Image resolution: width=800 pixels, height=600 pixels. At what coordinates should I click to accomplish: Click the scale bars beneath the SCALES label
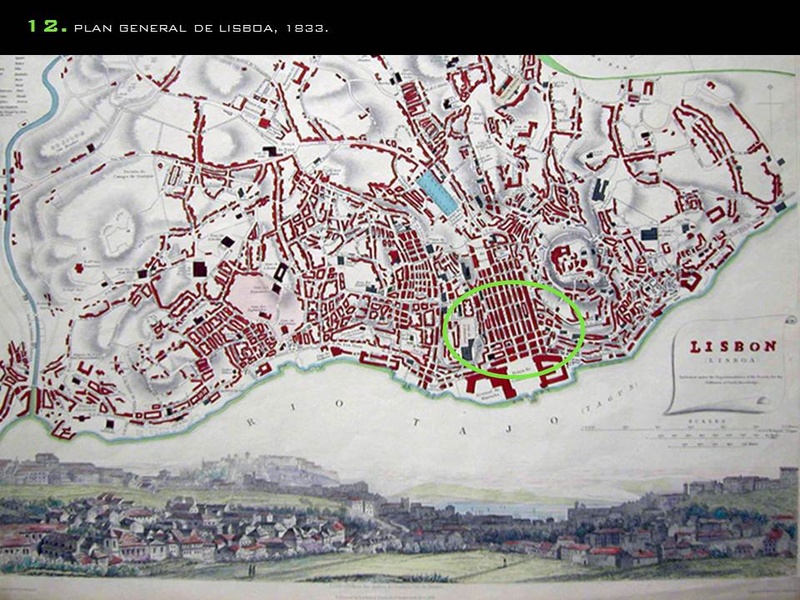pyautogui.click(x=690, y=437)
